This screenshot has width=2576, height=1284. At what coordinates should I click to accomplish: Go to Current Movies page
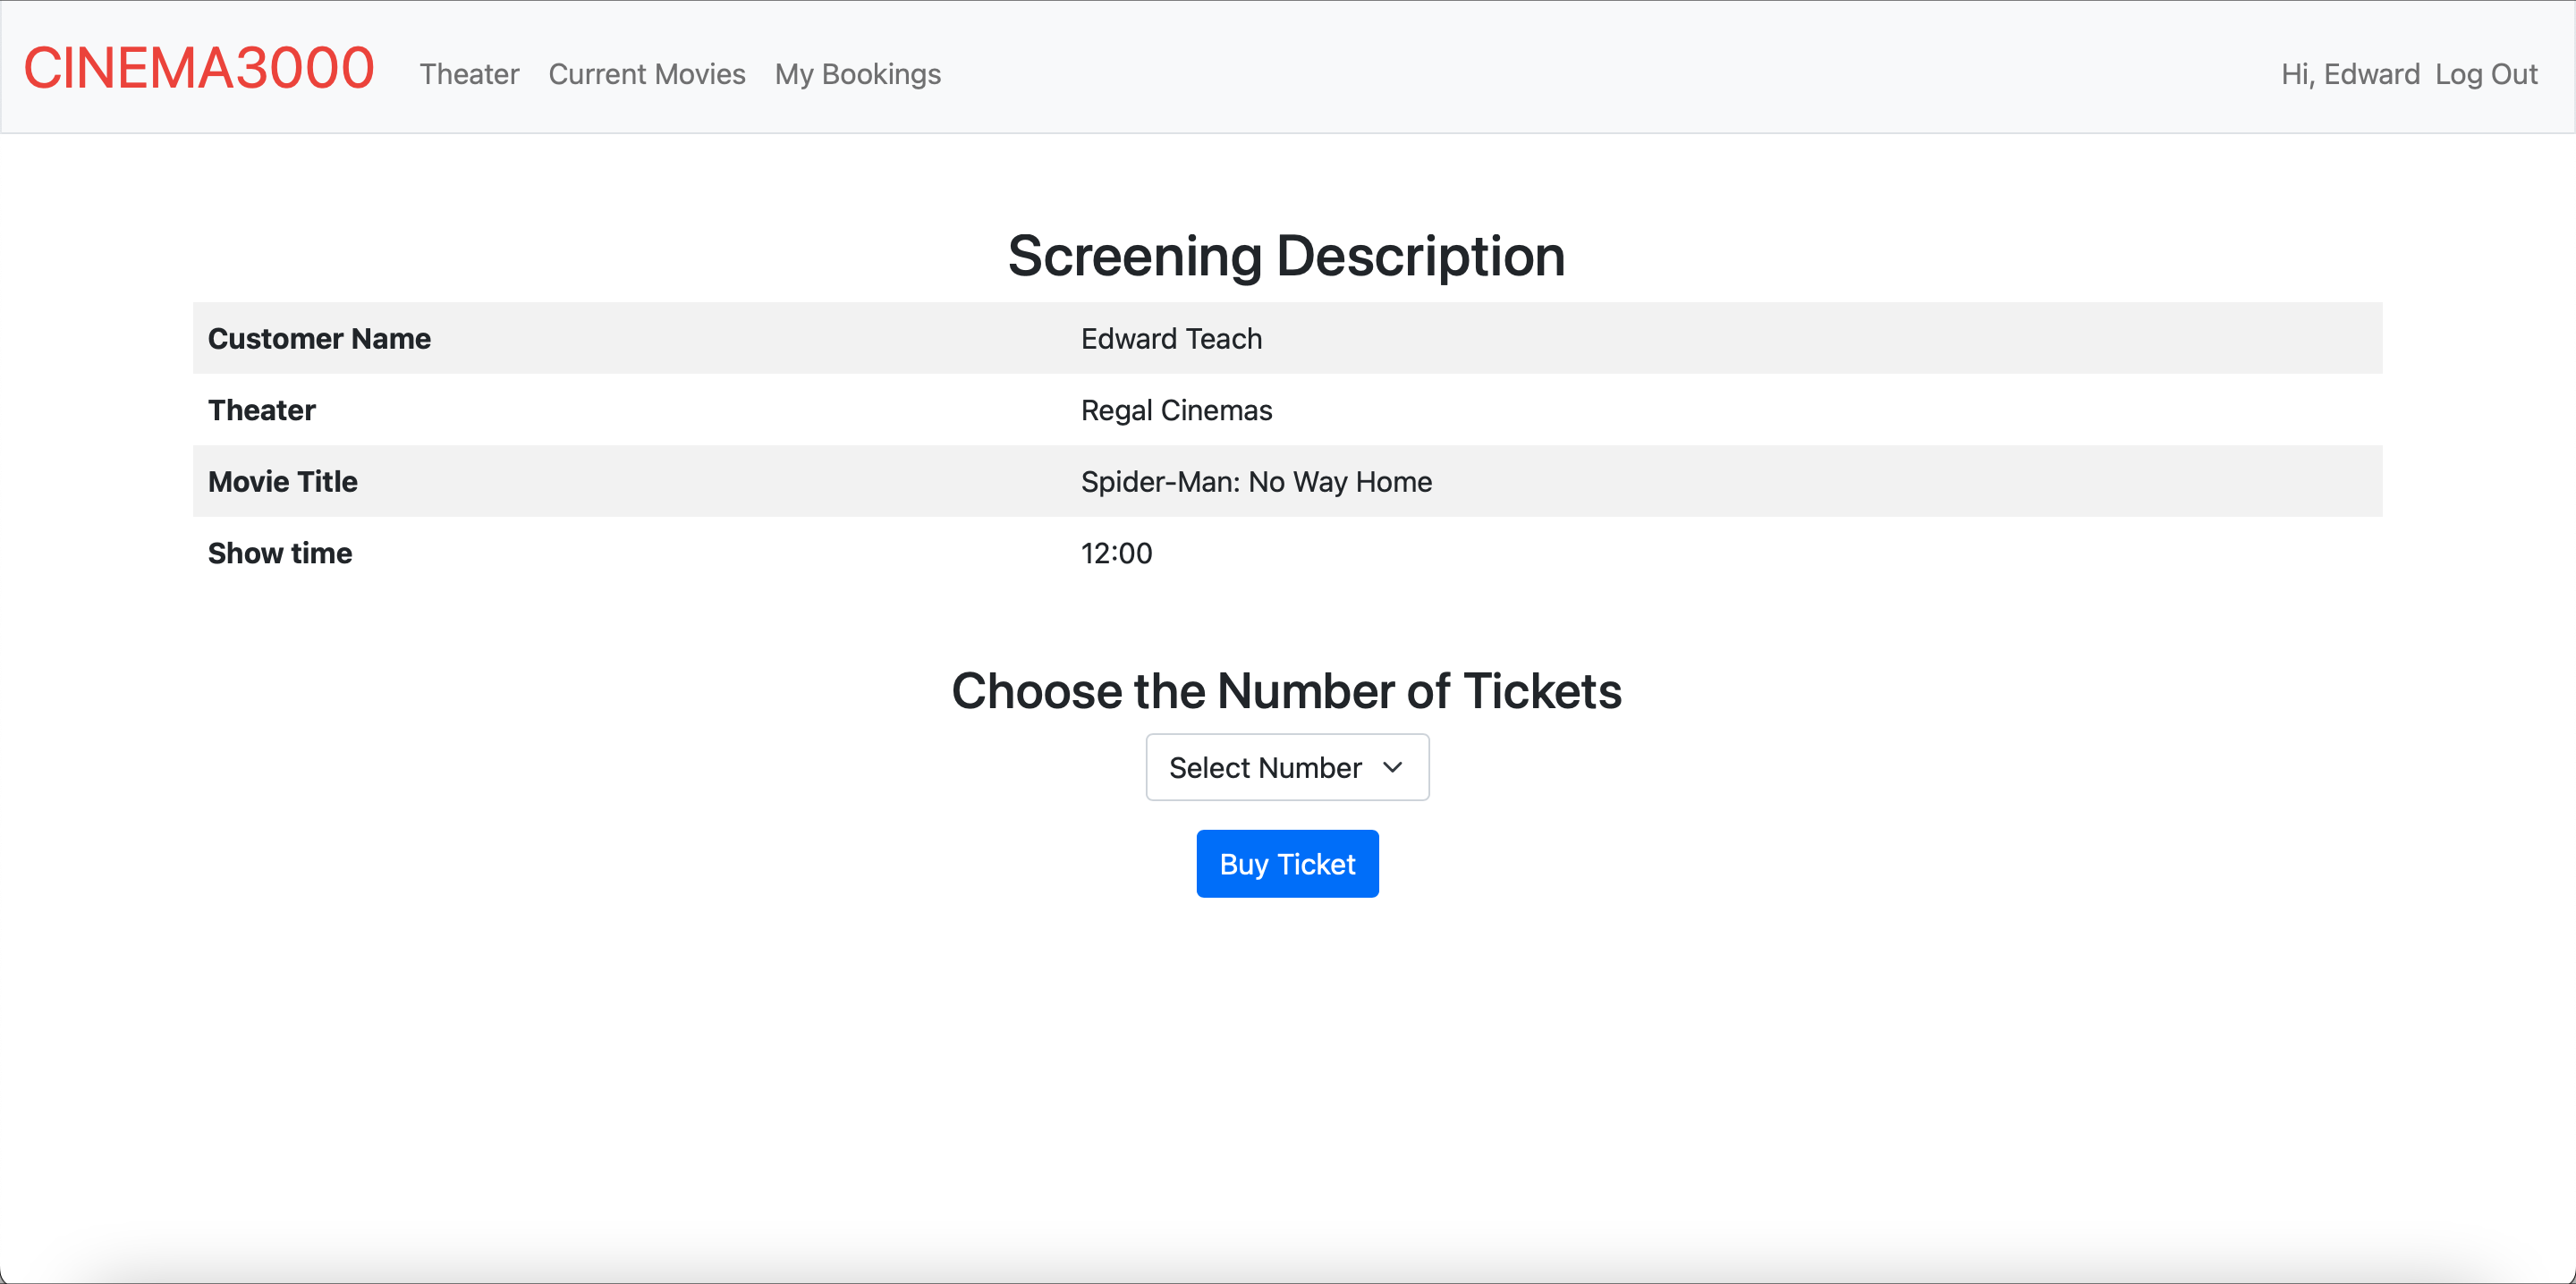point(646,74)
